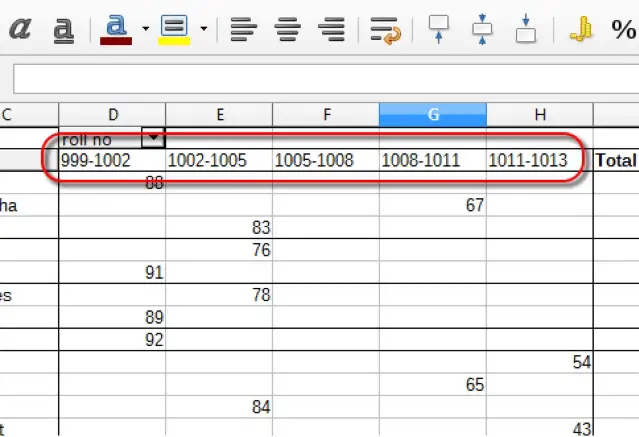Align cell contents left

[244, 29]
